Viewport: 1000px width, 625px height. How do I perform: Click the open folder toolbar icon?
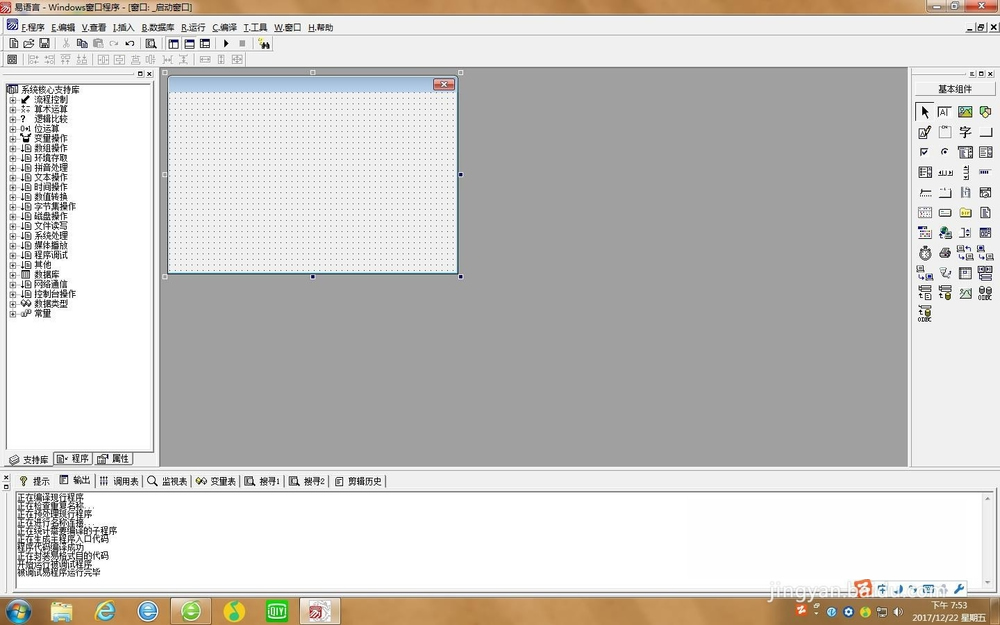coord(29,43)
